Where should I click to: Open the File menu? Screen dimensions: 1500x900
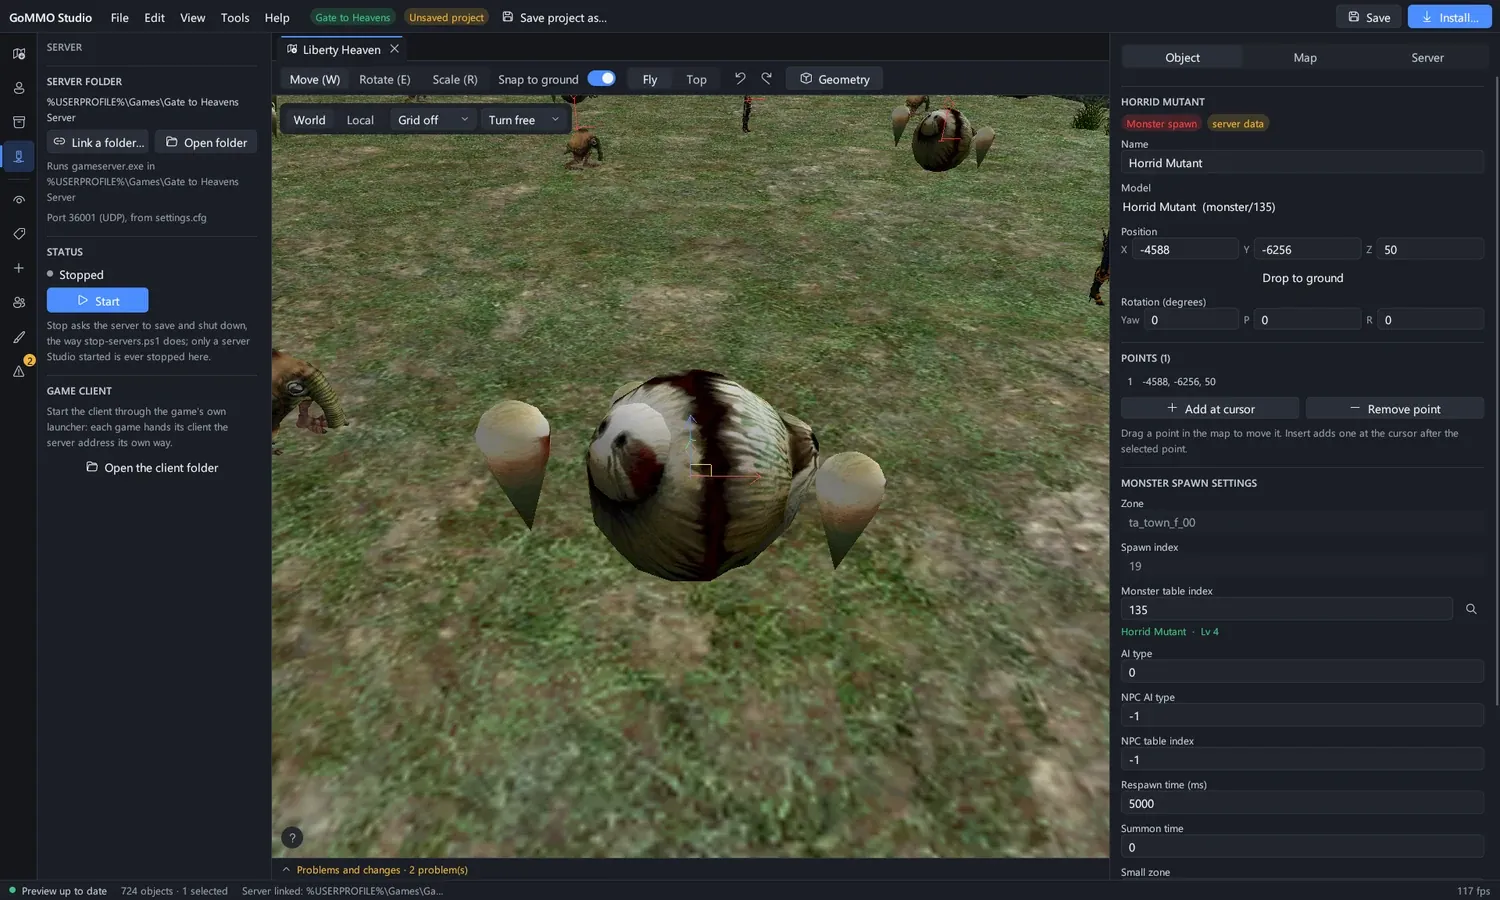pos(120,17)
